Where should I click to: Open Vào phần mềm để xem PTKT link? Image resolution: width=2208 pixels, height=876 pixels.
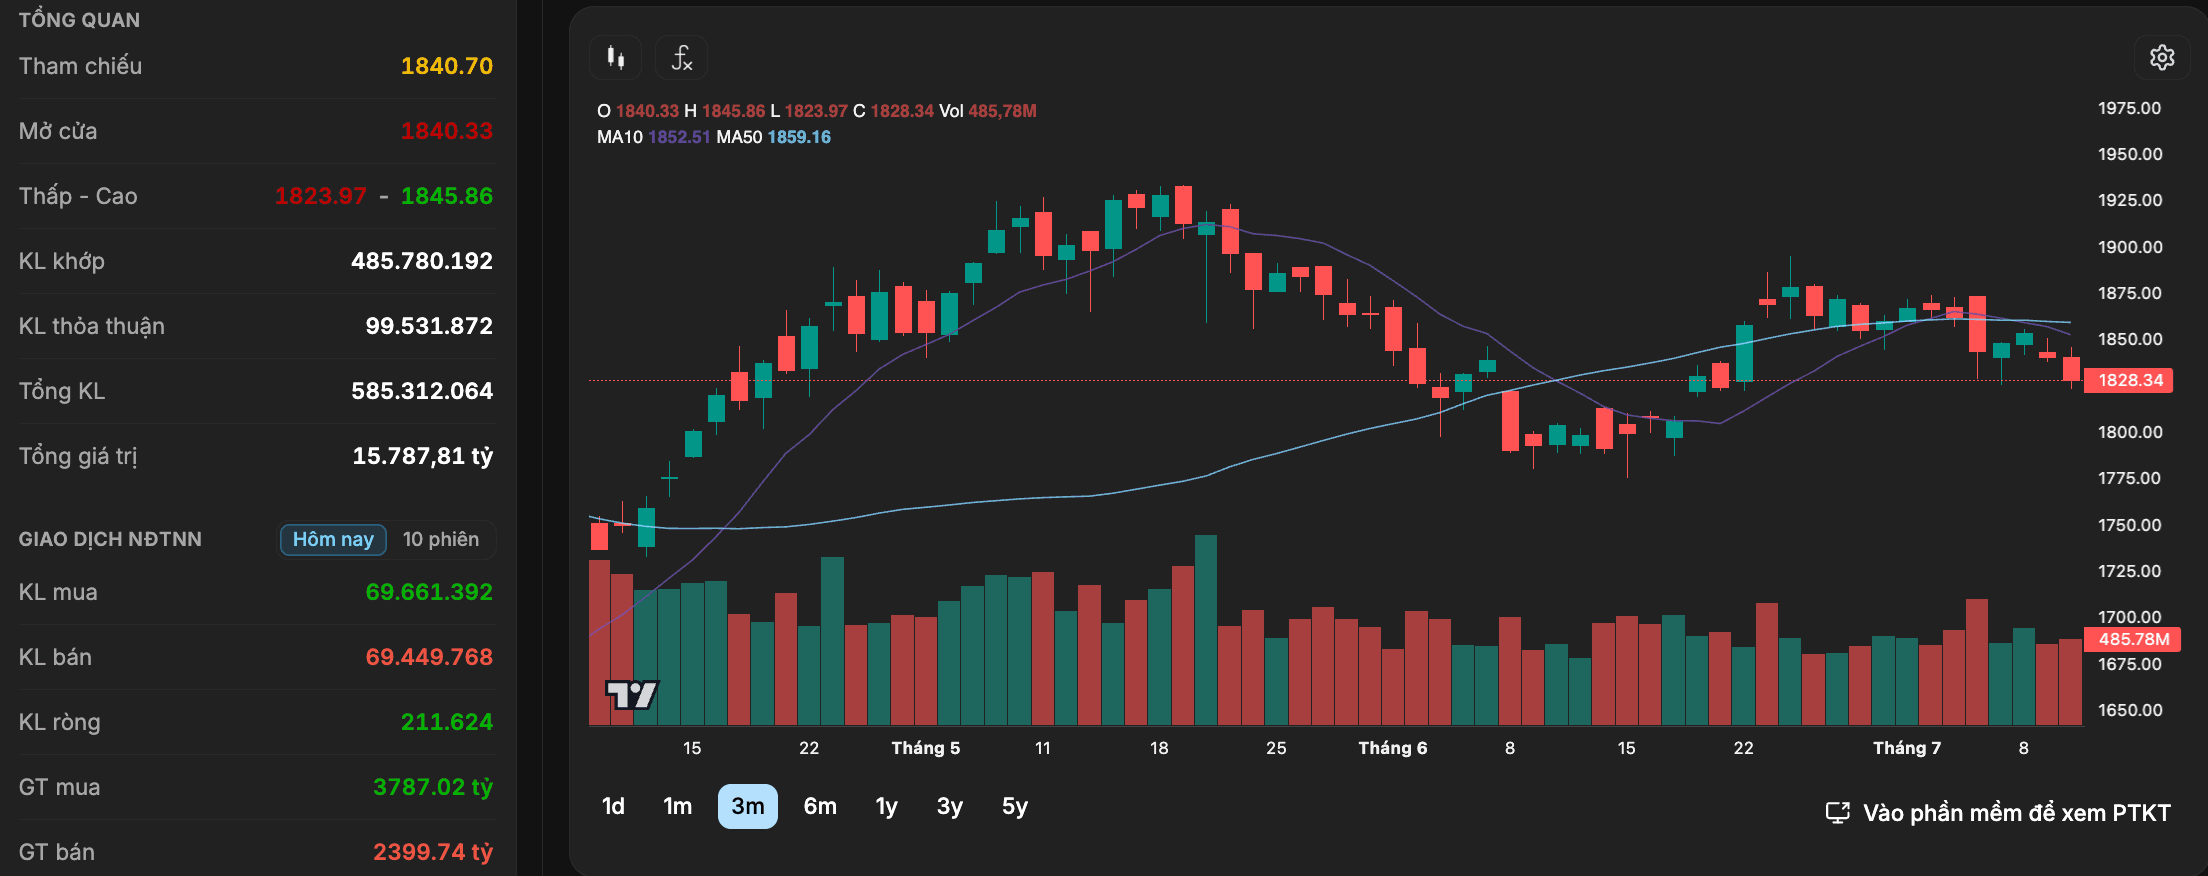pyautogui.click(x=2017, y=813)
